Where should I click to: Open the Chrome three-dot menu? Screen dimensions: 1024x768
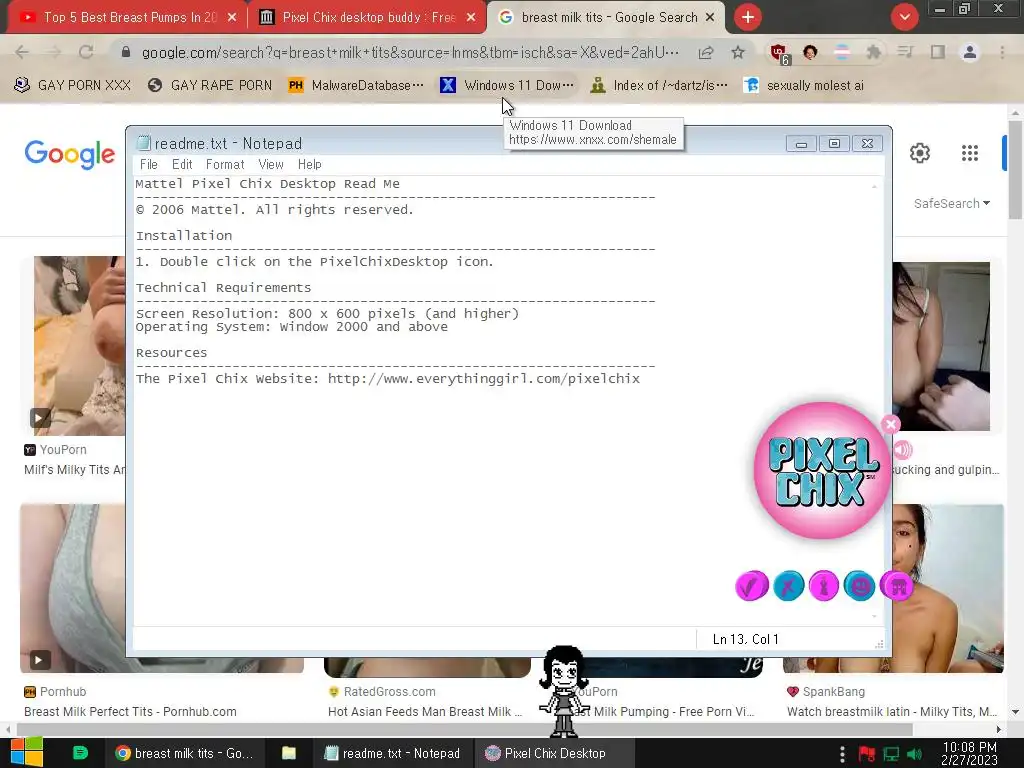1002,52
